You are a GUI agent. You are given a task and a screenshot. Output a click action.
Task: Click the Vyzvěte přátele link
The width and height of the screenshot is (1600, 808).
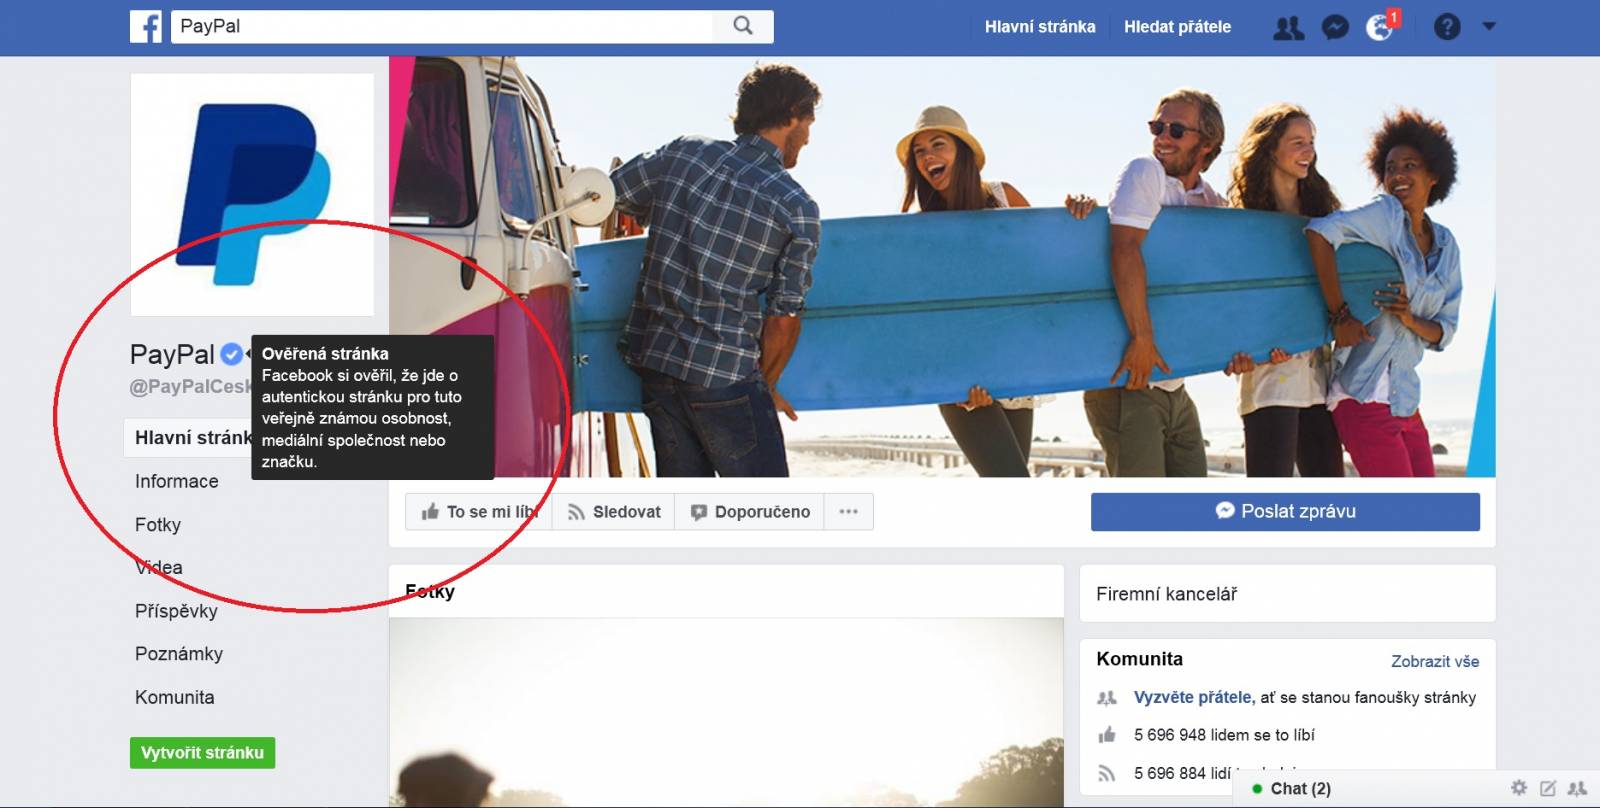coord(1194,697)
